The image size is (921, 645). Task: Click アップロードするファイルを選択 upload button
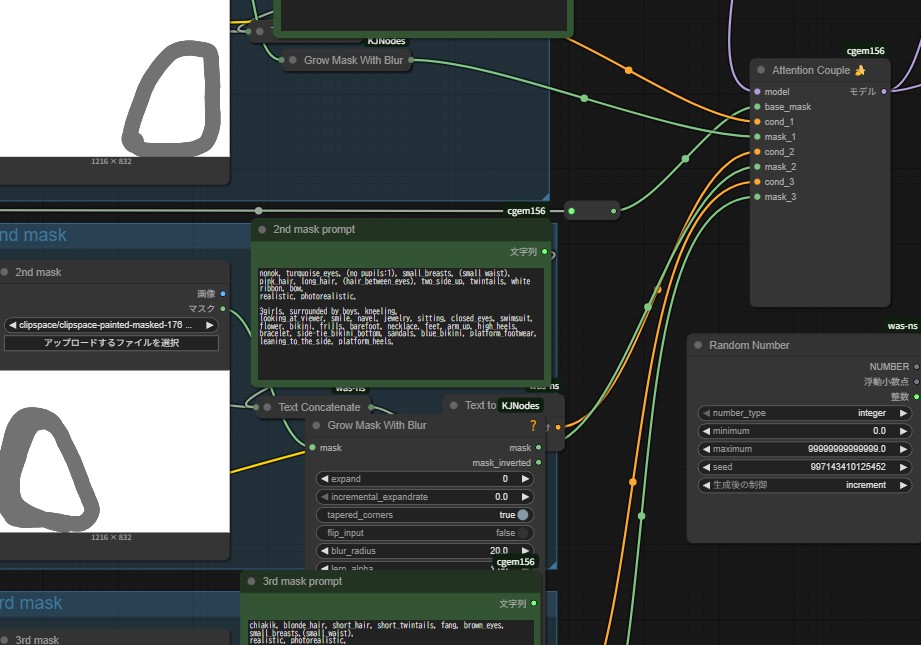111,343
